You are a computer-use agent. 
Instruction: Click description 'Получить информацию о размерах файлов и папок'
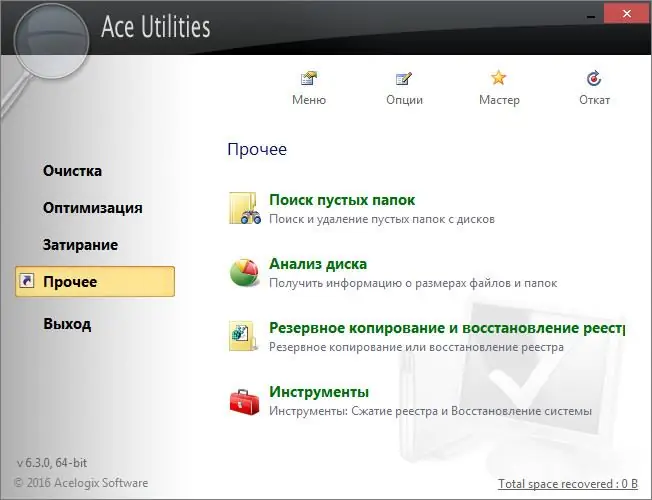pyautogui.click(x=413, y=283)
